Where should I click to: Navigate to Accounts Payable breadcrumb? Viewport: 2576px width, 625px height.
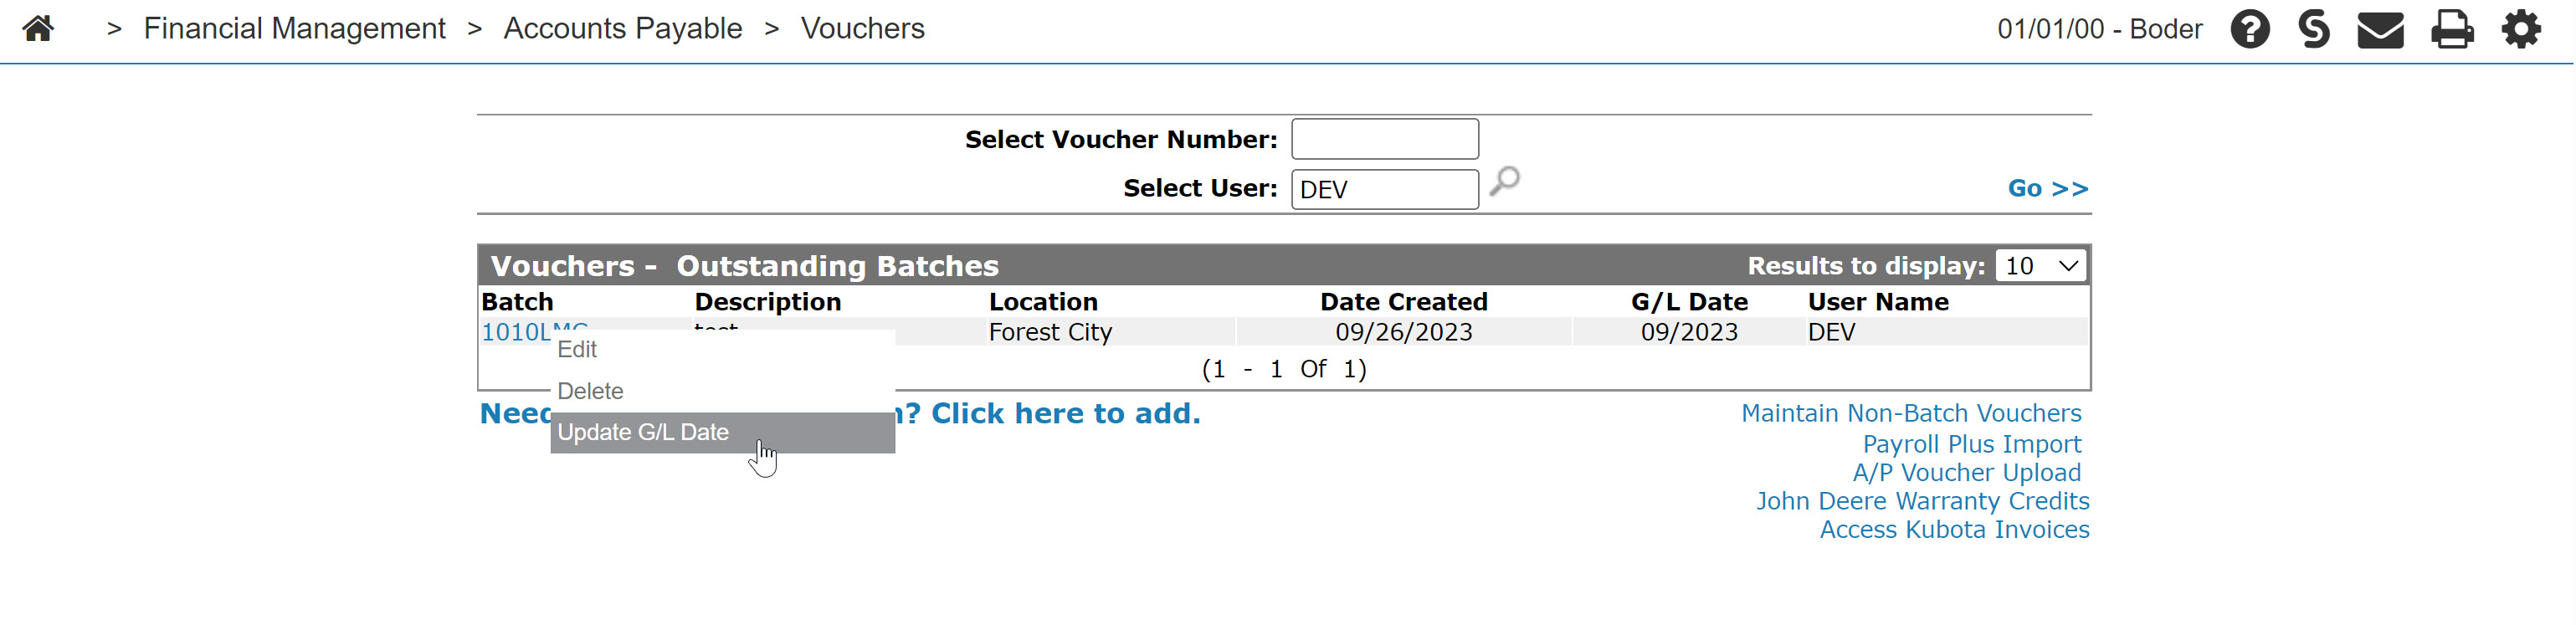point(623,28)
